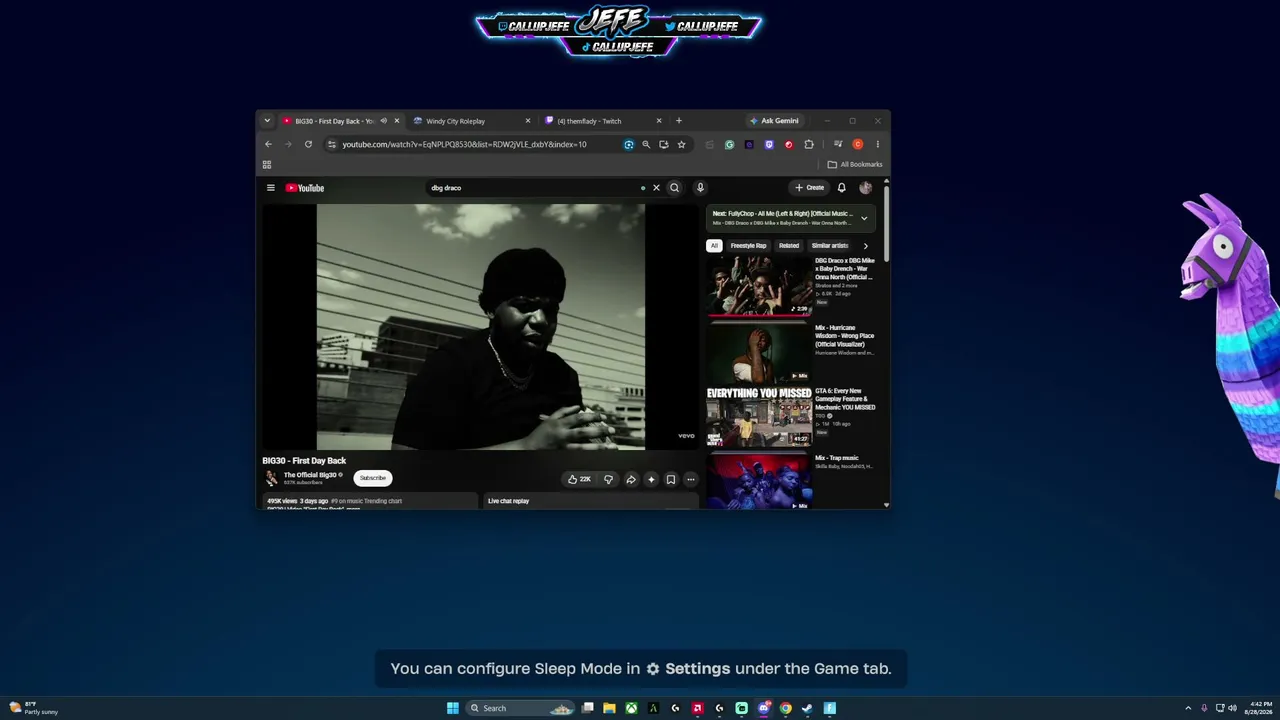The height and width of the screenshot is (720, 1280).
Task: Open the Chrome extensions puzzle menu
Action: point(809,144)
